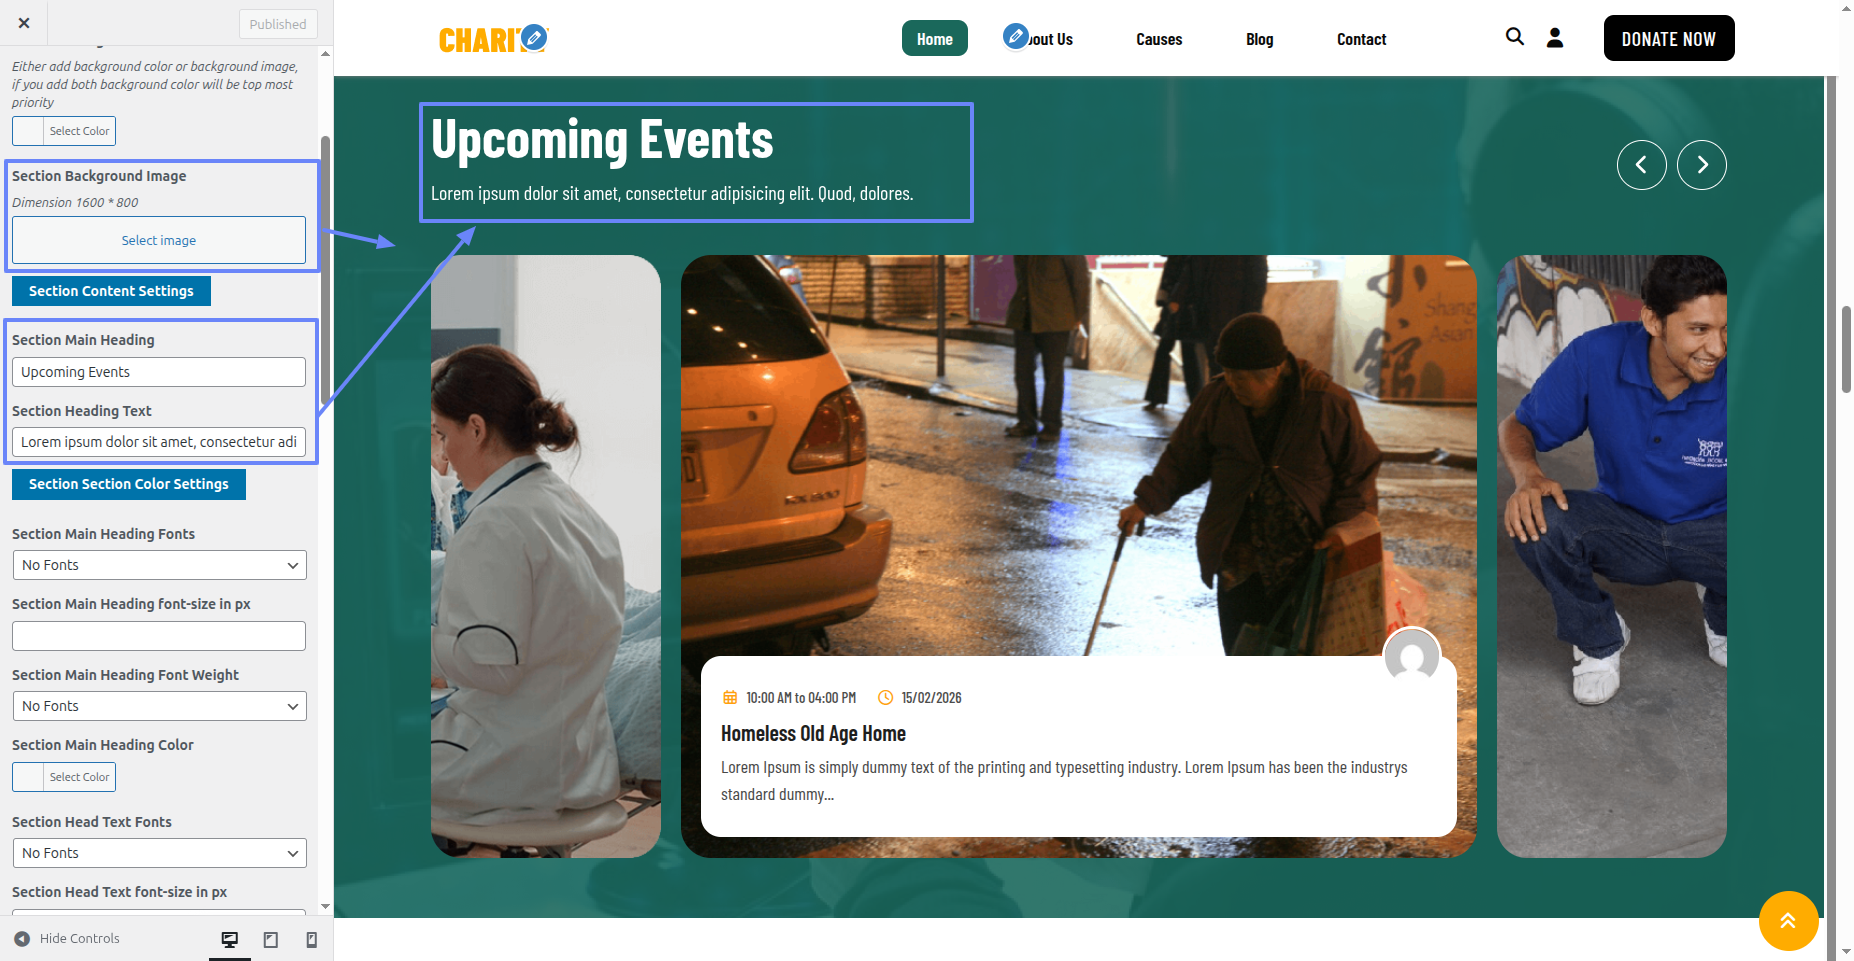
Task: Click the pencil edit shortcut on the logo
Action: point(535,38)
